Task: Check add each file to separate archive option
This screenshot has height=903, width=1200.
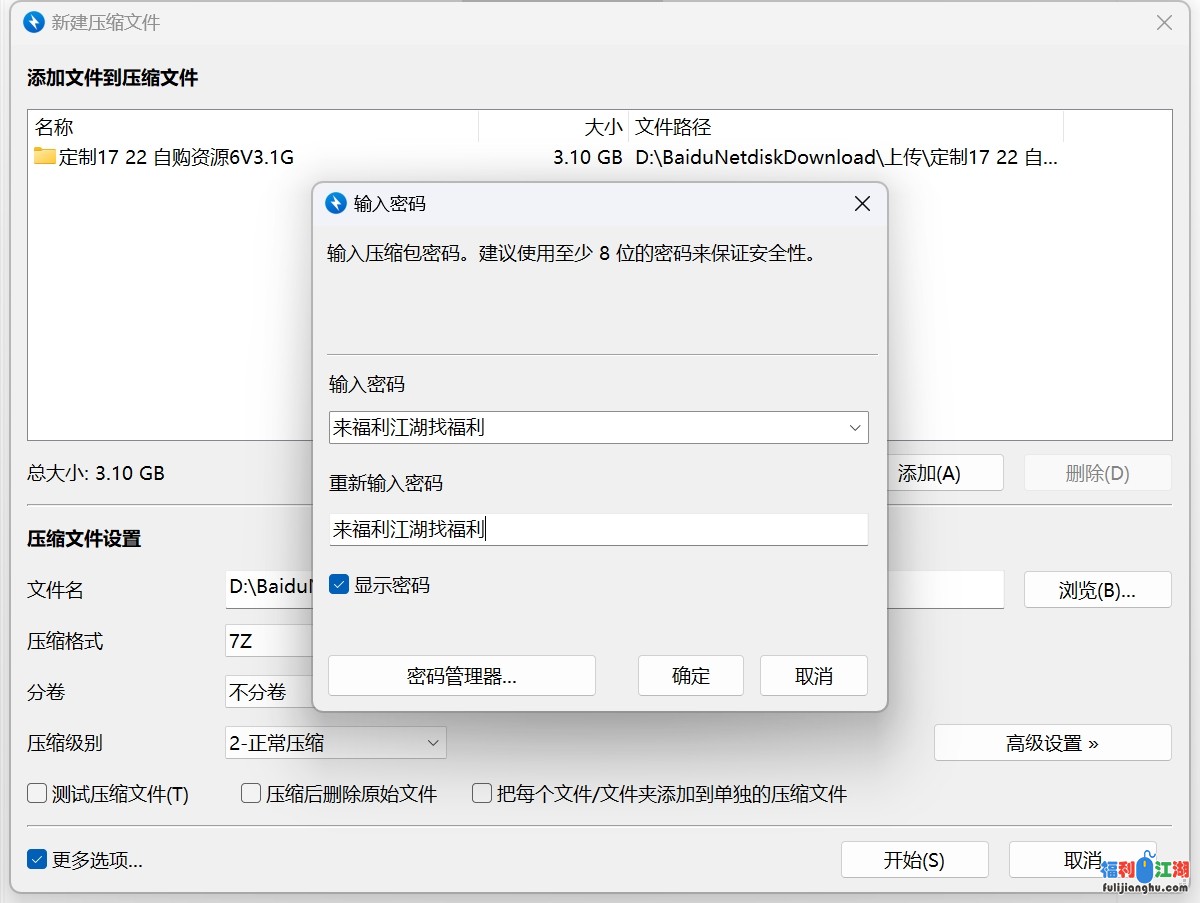Action: pos(482,794)
